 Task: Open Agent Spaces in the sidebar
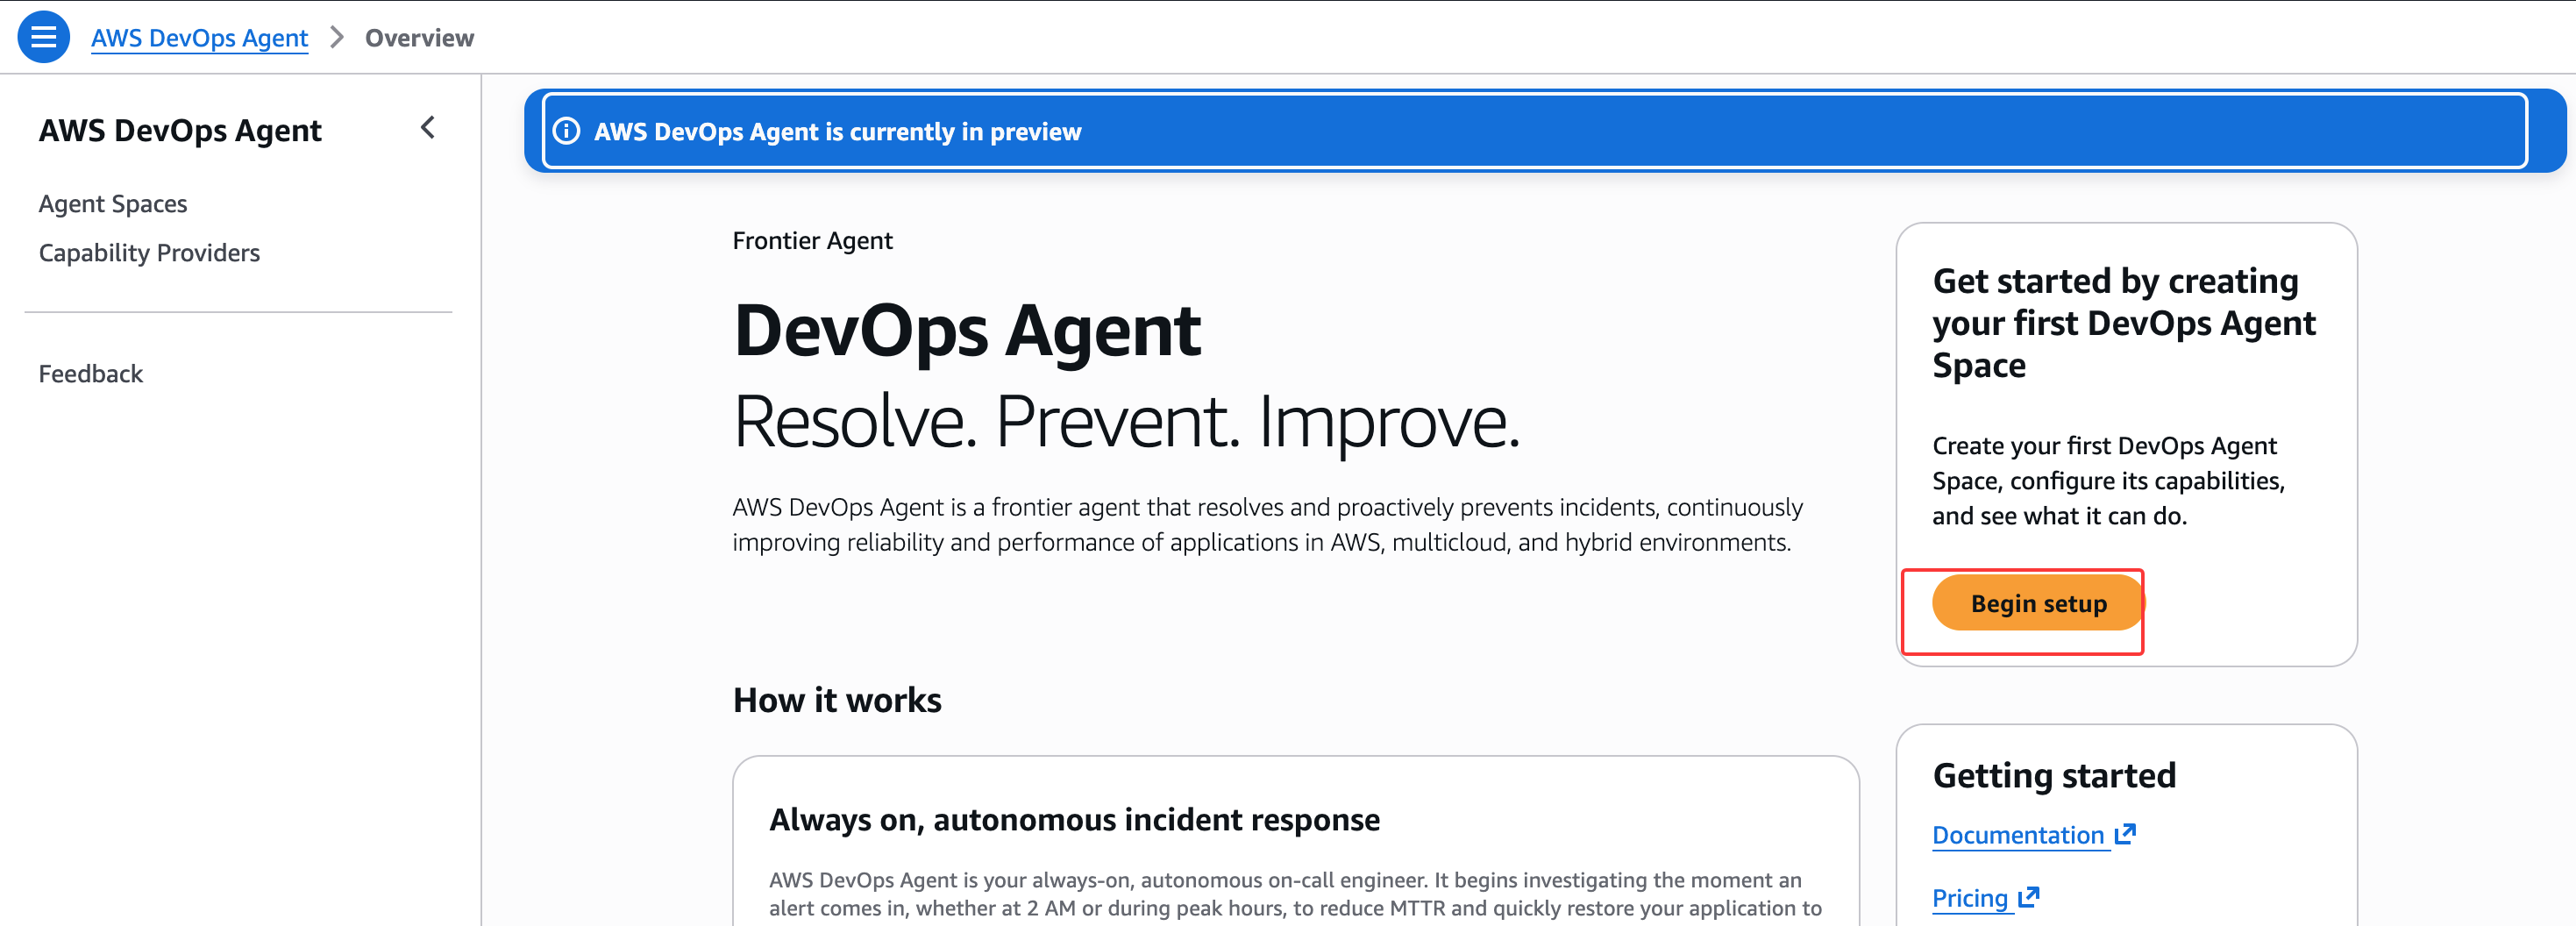(x=113, y=203)
